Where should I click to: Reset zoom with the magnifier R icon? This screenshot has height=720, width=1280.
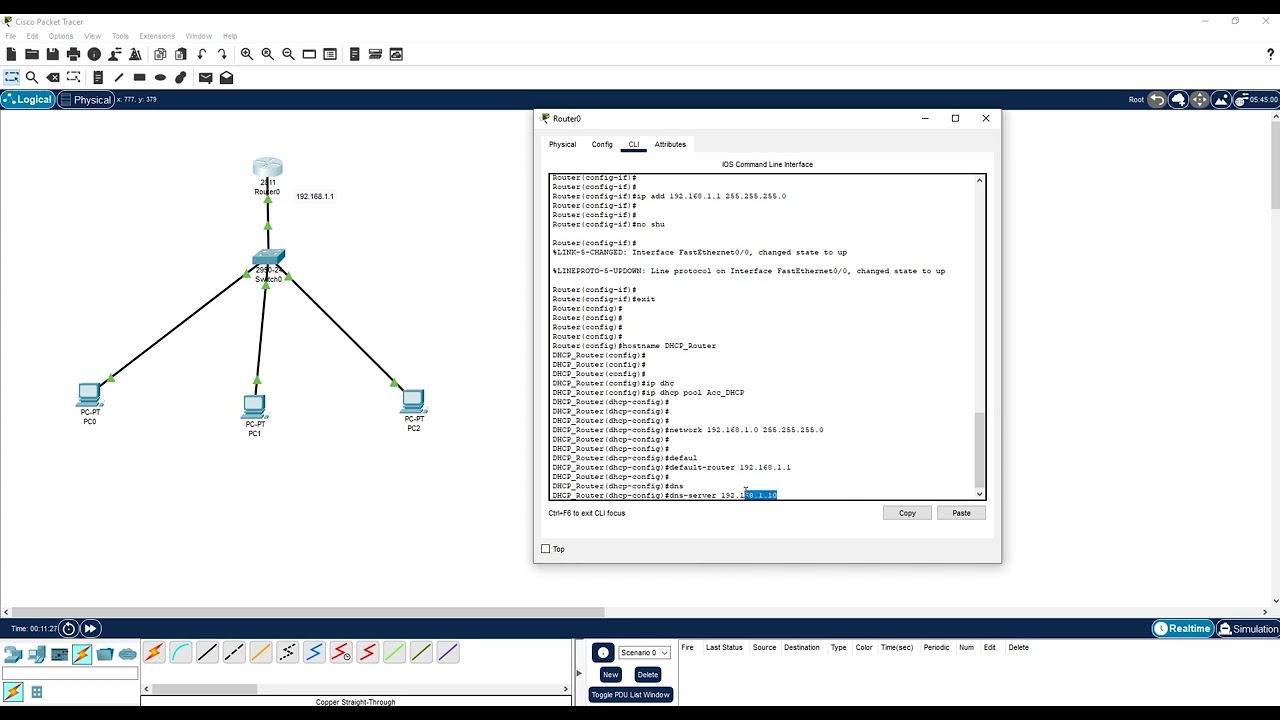pos(267,54)
